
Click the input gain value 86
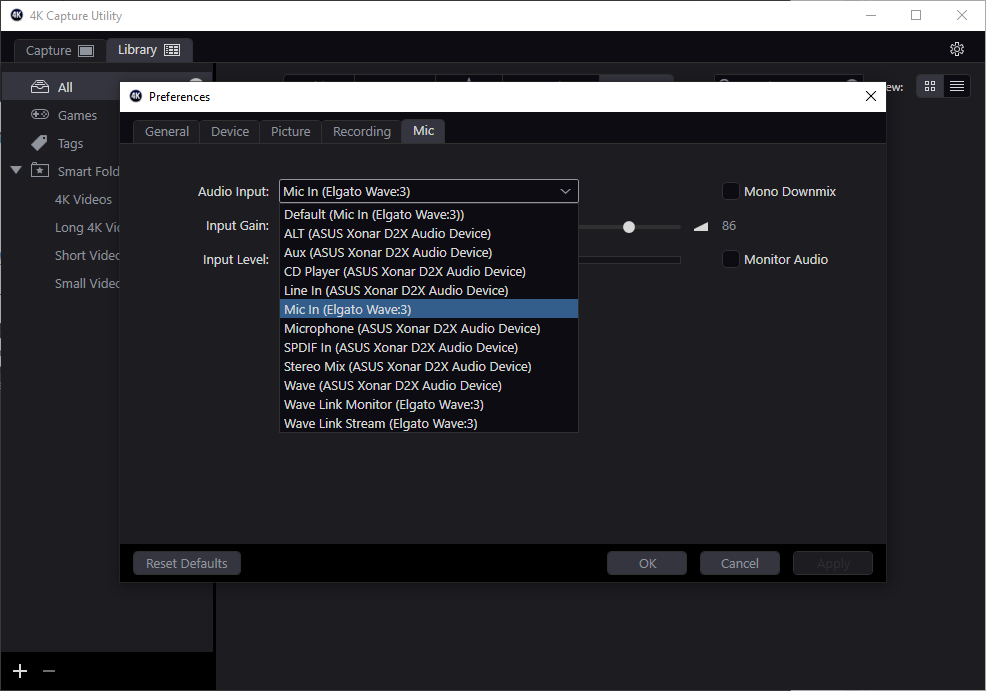[x=729, y=226]
